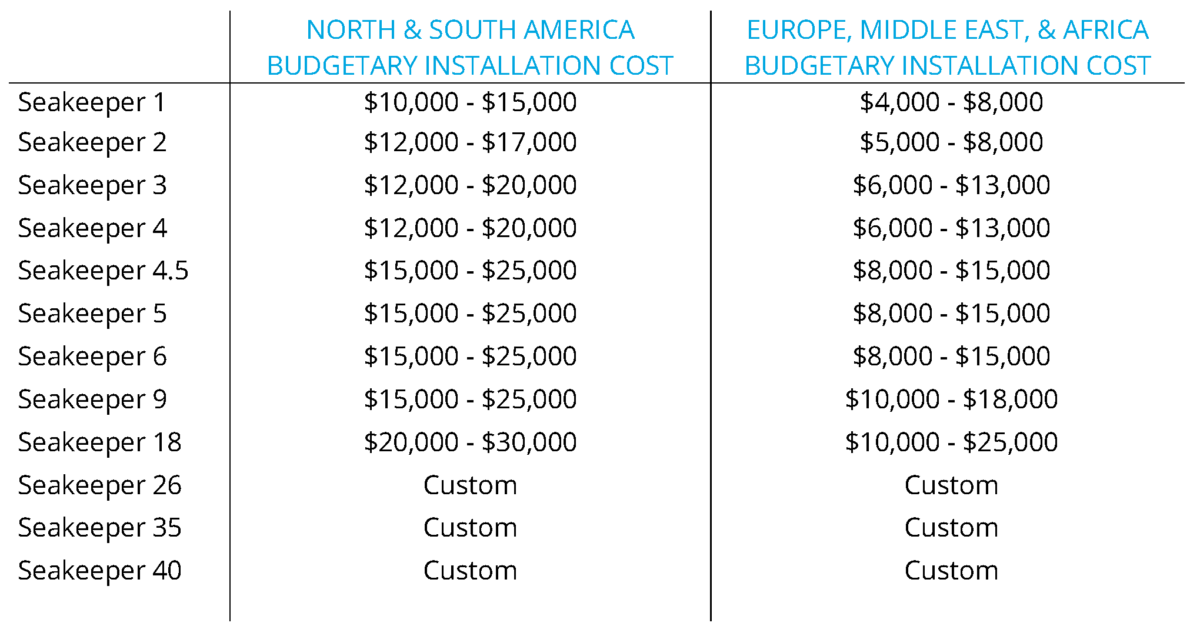1200x626 pixels.
Task: Click the $10,000 - $25,000 cost cell
Action: click(x=951, y=442)
